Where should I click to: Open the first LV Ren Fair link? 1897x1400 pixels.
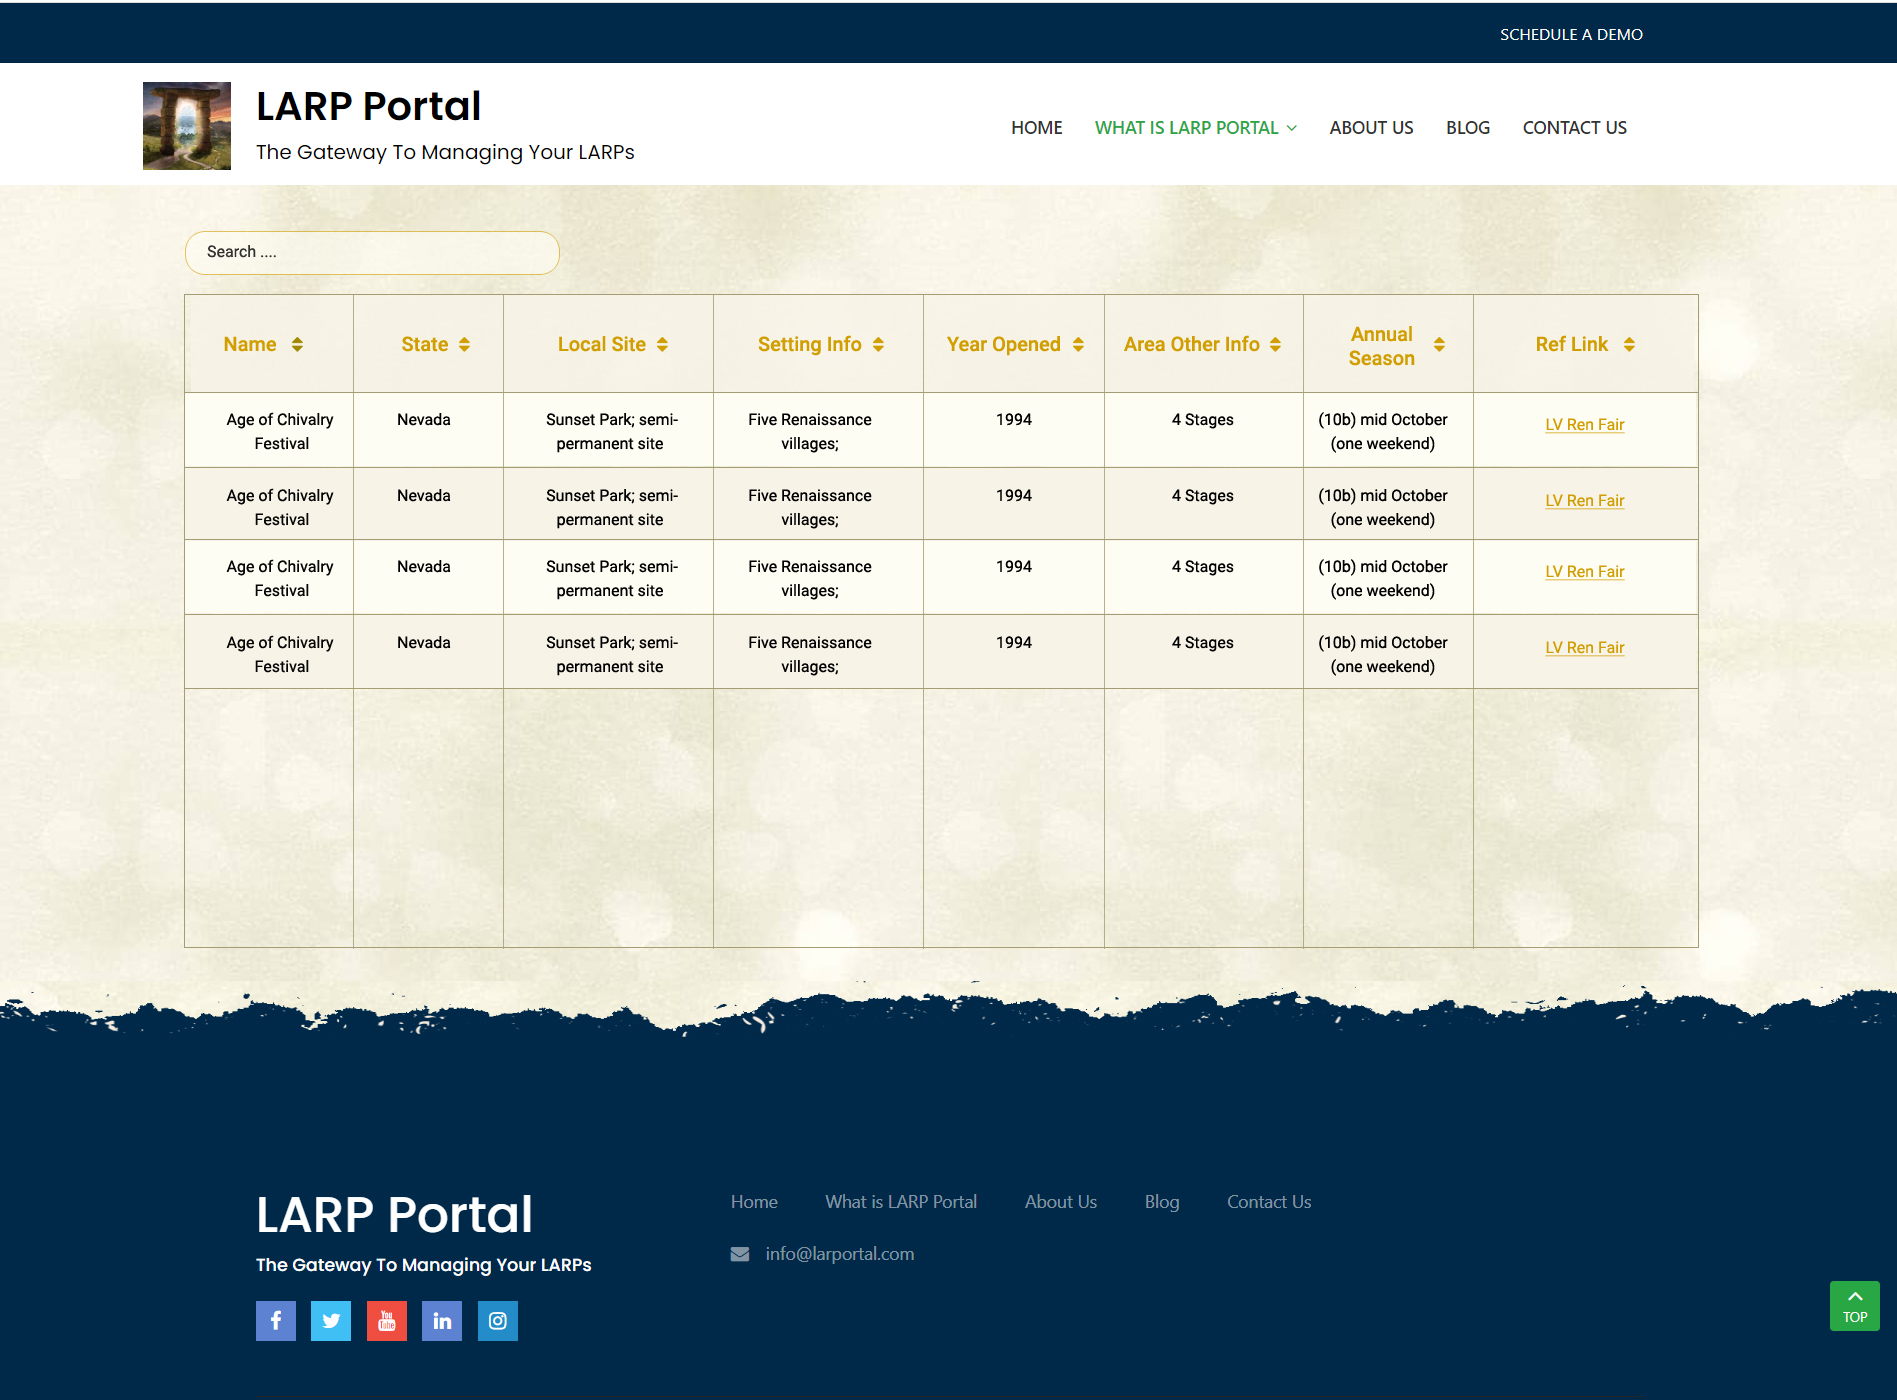click(x=1584, y=425)
